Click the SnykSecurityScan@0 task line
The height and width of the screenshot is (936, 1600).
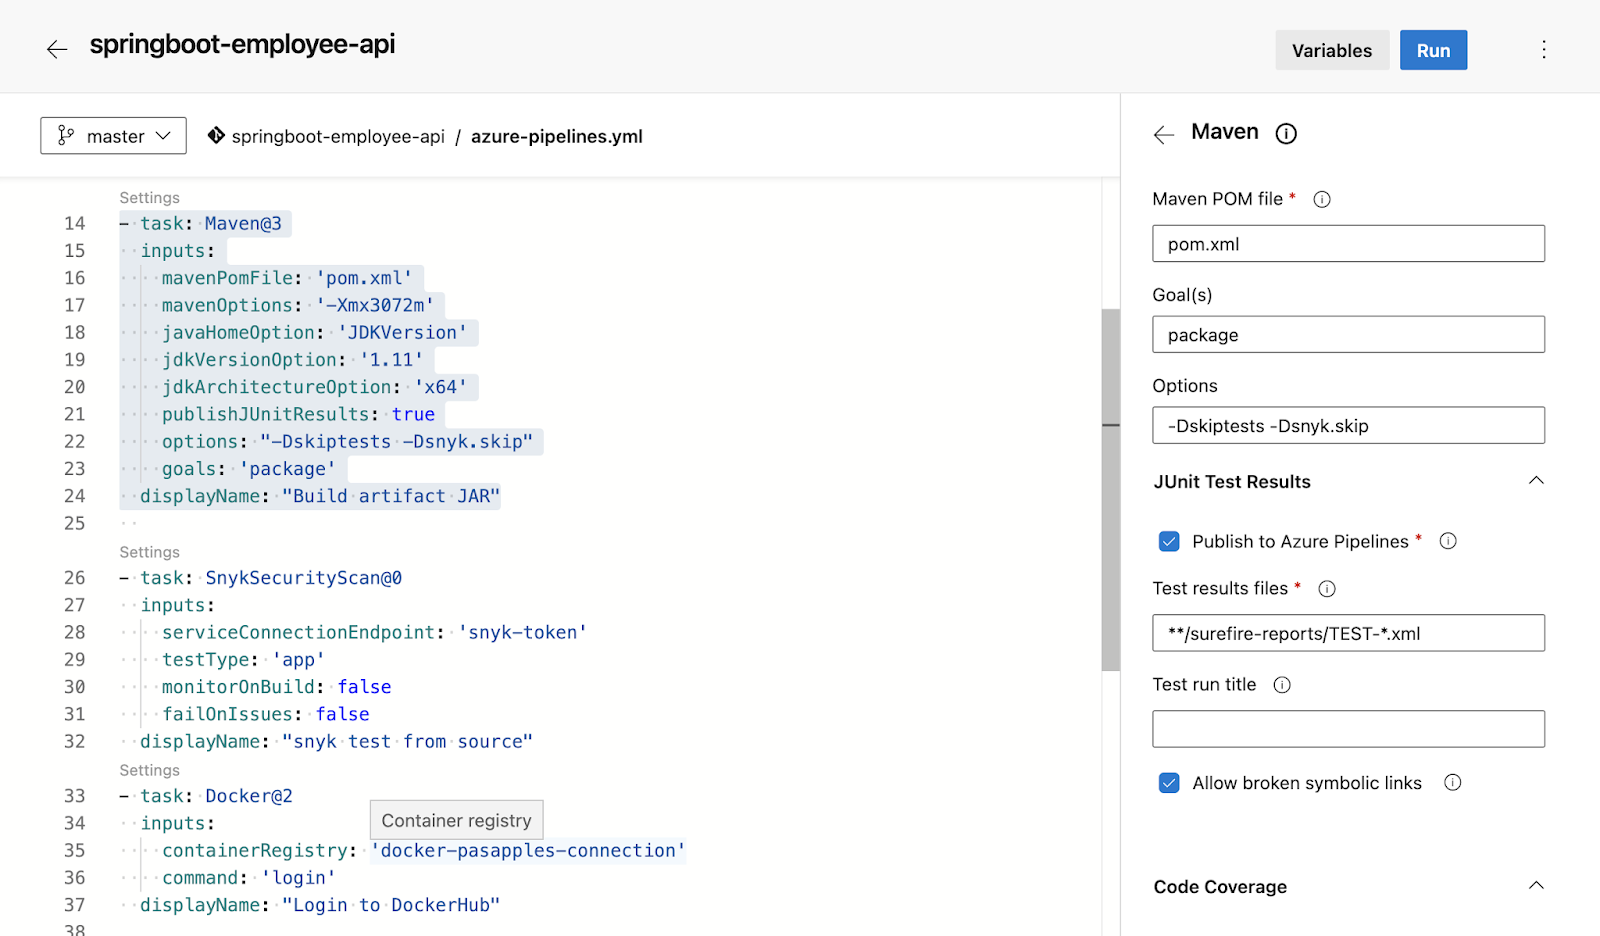261,578
